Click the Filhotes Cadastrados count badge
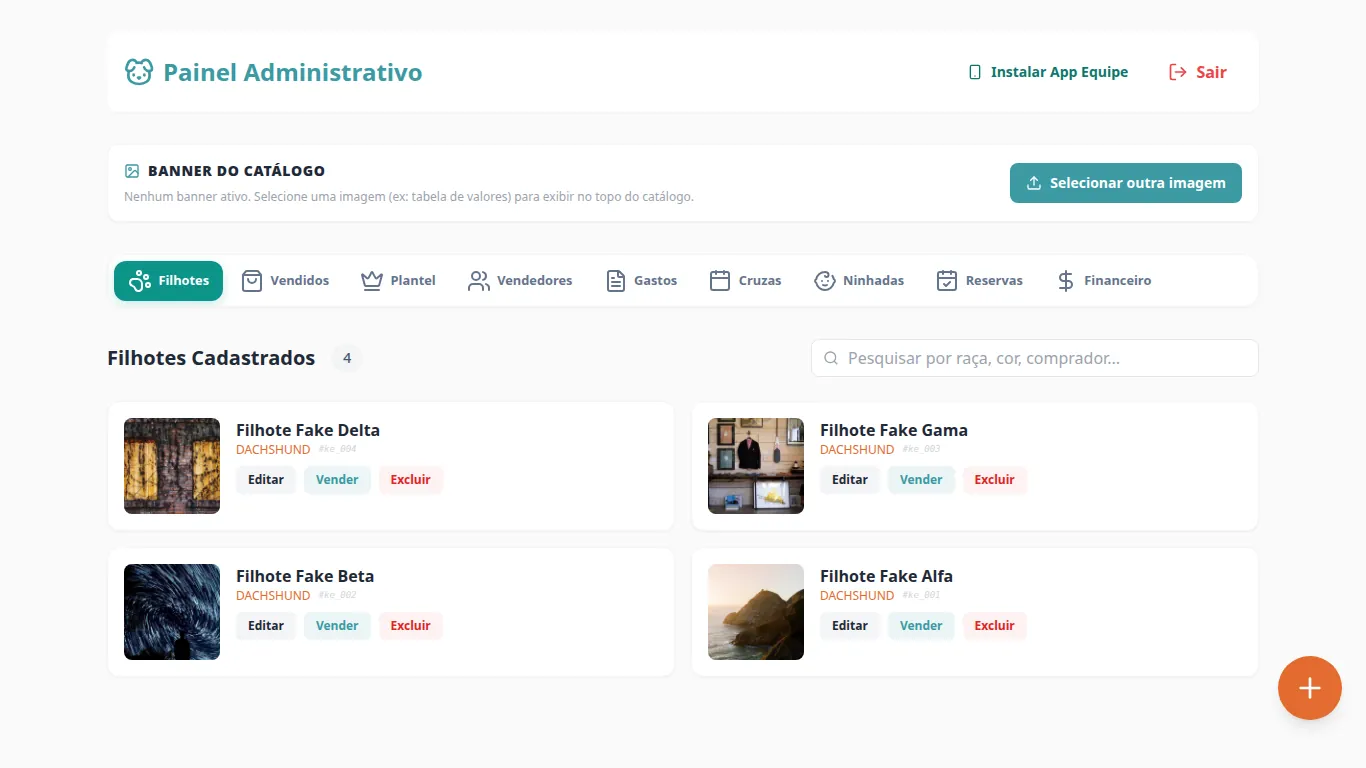Image resolution: width=1366 pixels, height=768 pixels. (347, 358)
